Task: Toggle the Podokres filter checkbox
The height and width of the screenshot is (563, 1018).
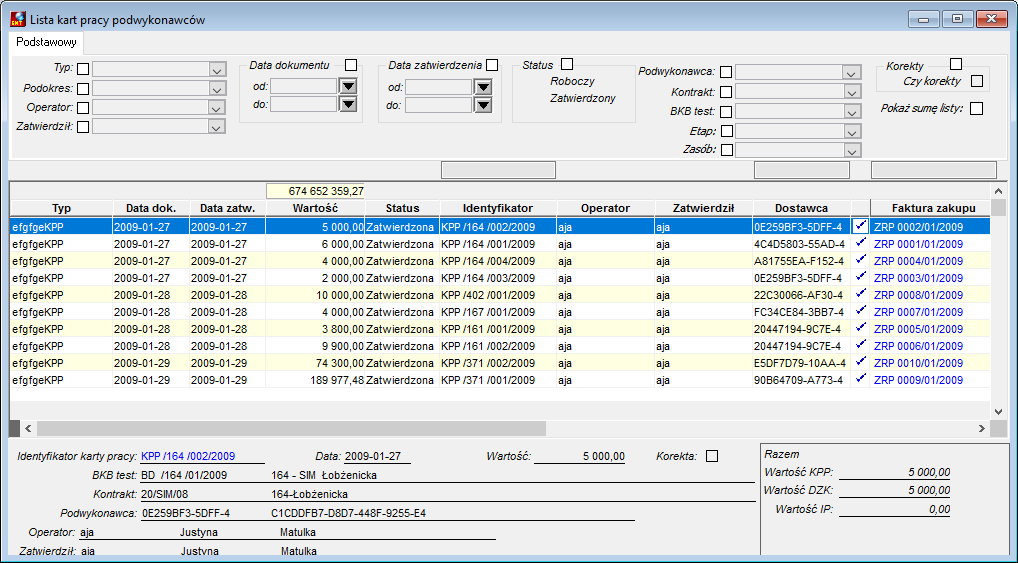Action: point(83,89)
